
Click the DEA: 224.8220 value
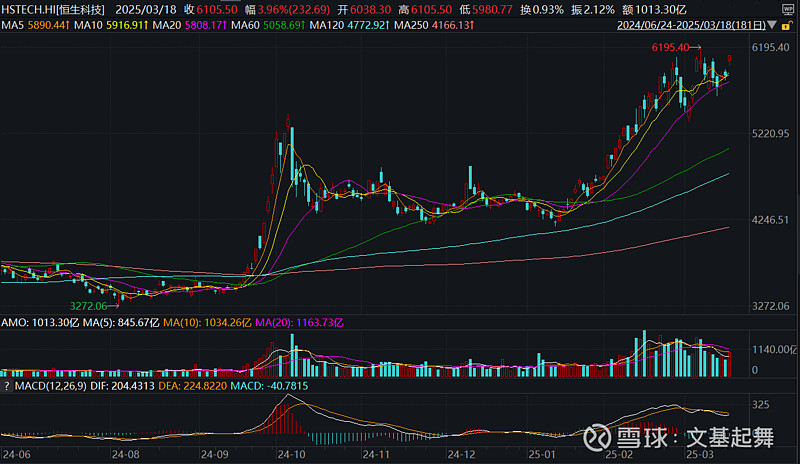(192, 386)
